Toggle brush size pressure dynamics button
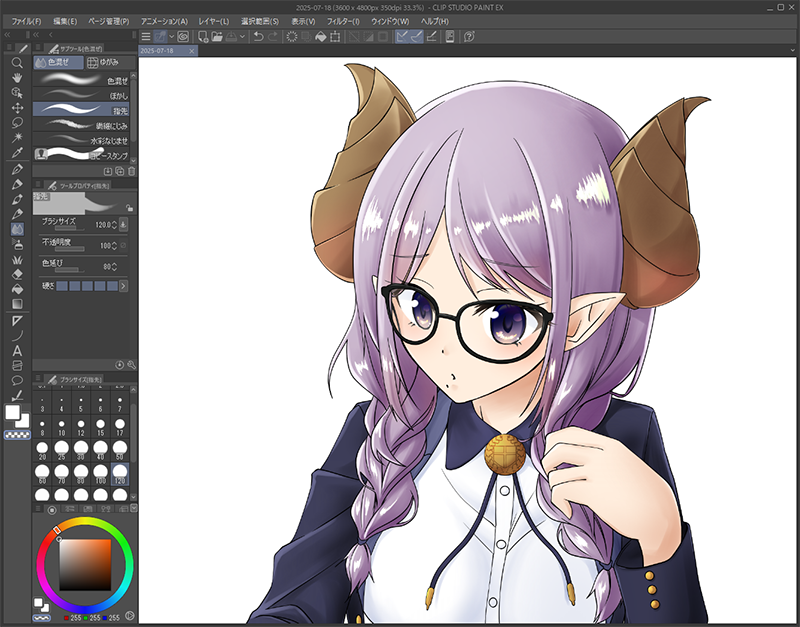The image size is (800, 627). [x=123, y=224]
